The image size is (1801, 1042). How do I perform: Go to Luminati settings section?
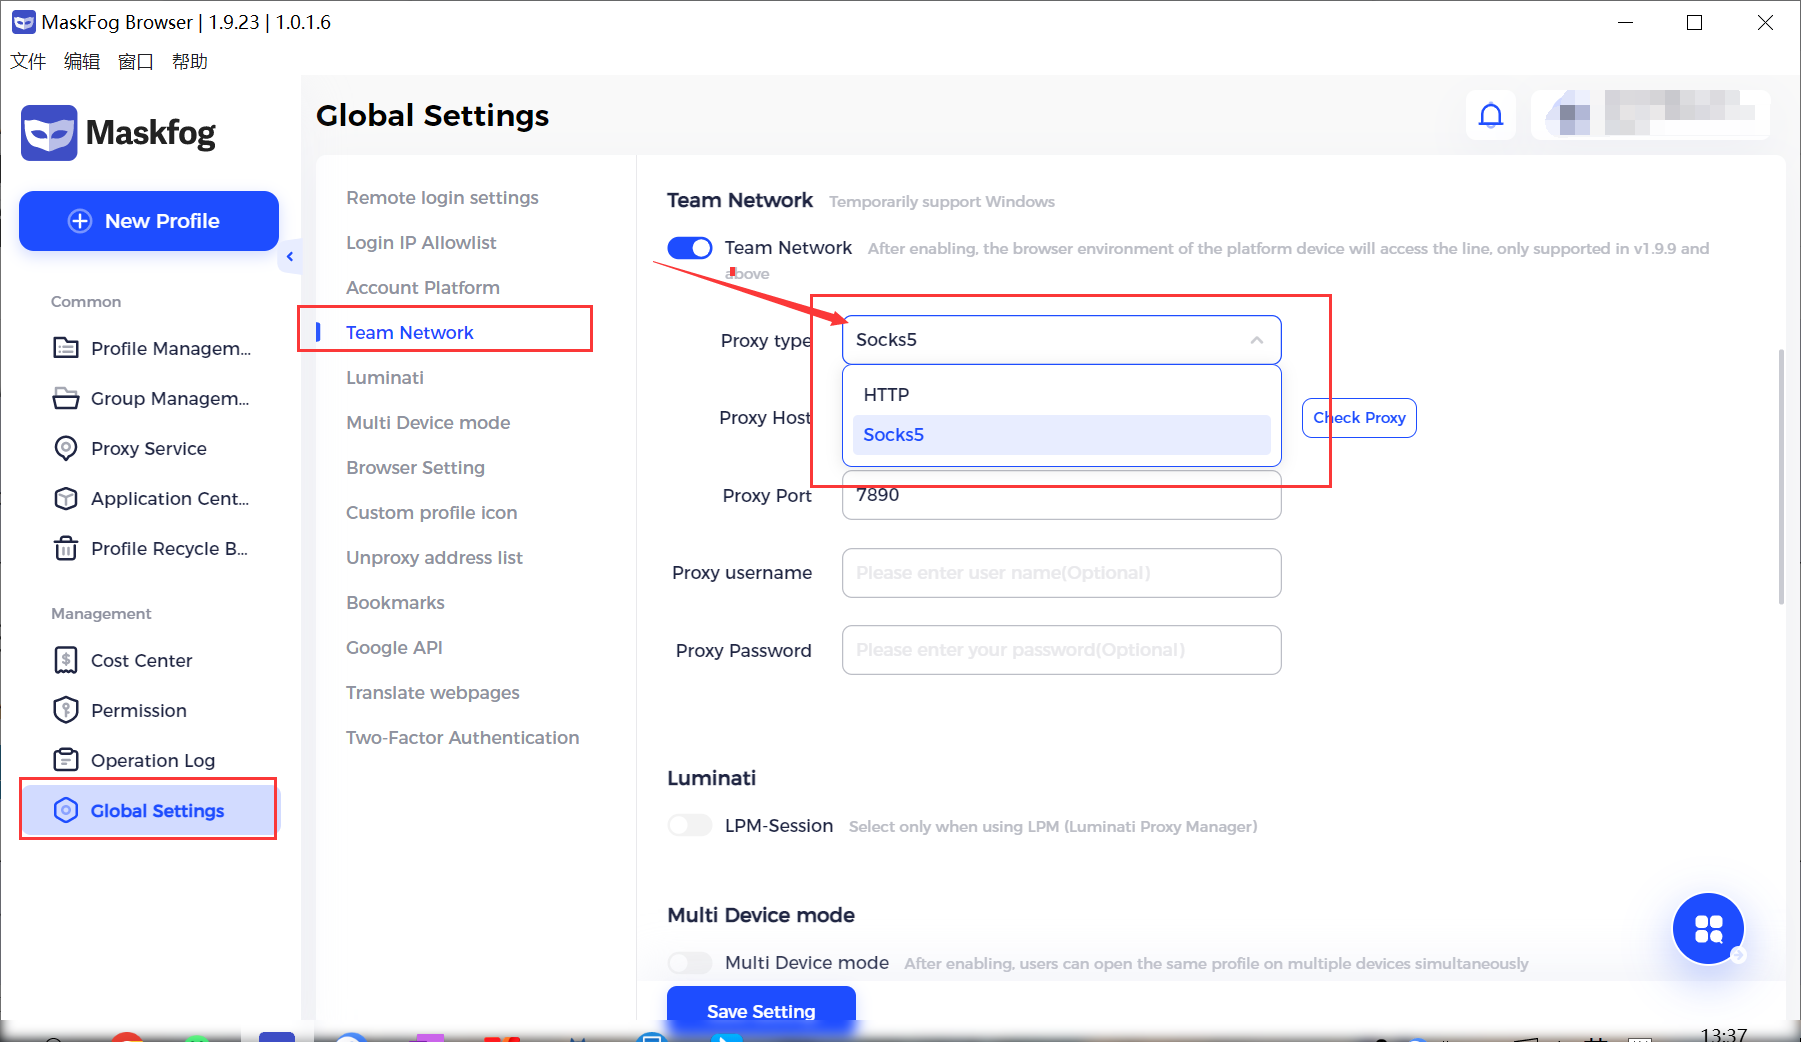point(385,378)
